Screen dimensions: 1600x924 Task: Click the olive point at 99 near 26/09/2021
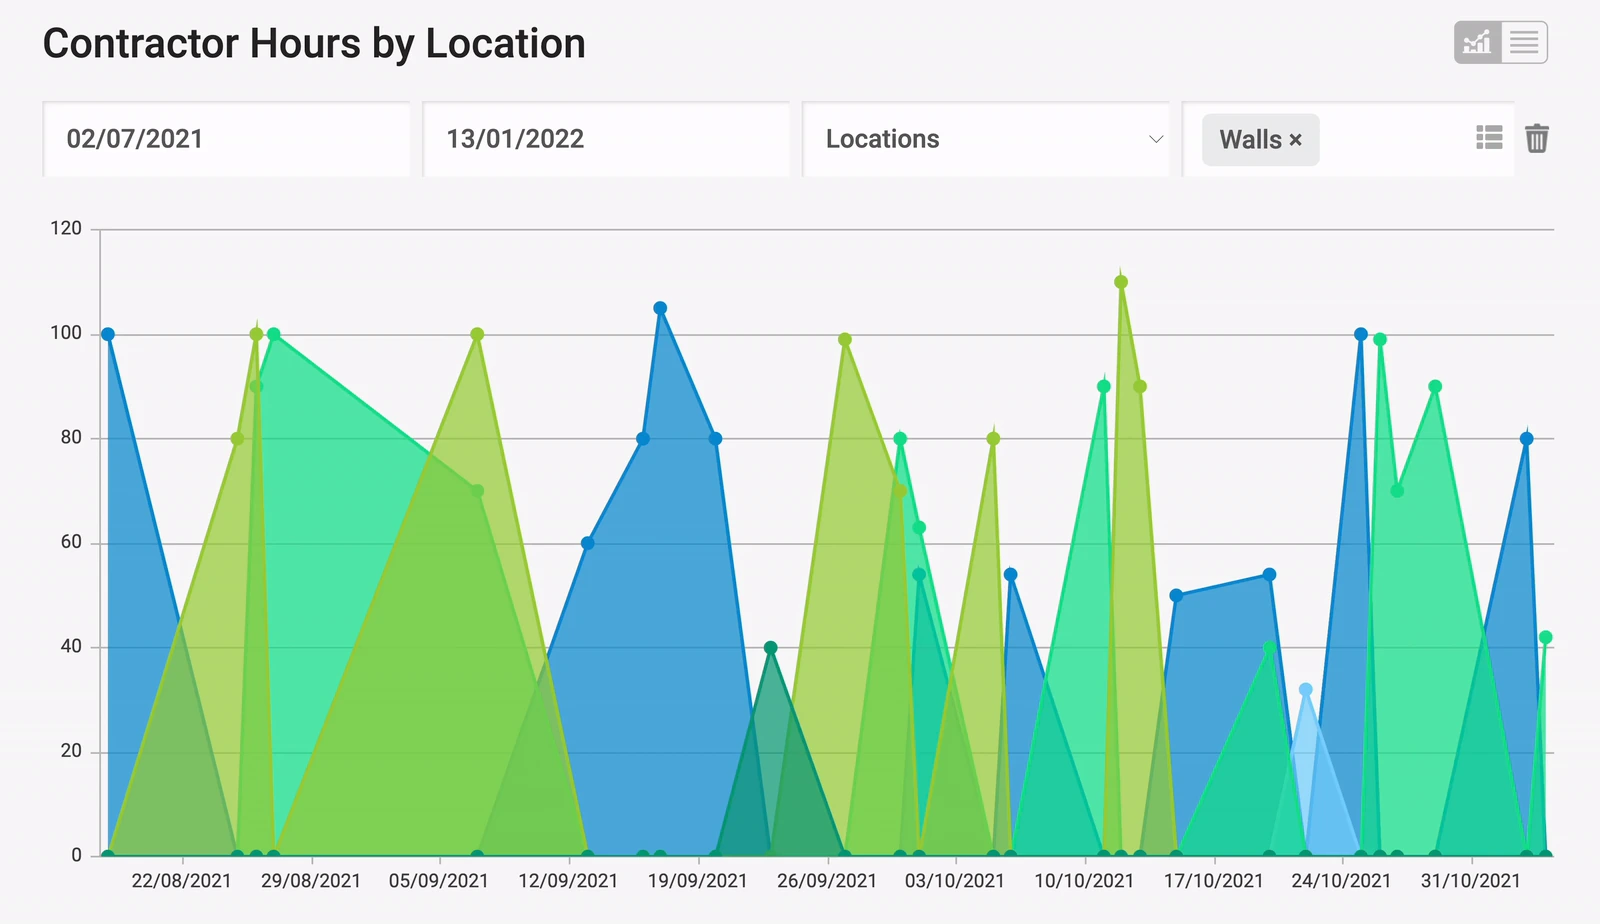(845, 340)
